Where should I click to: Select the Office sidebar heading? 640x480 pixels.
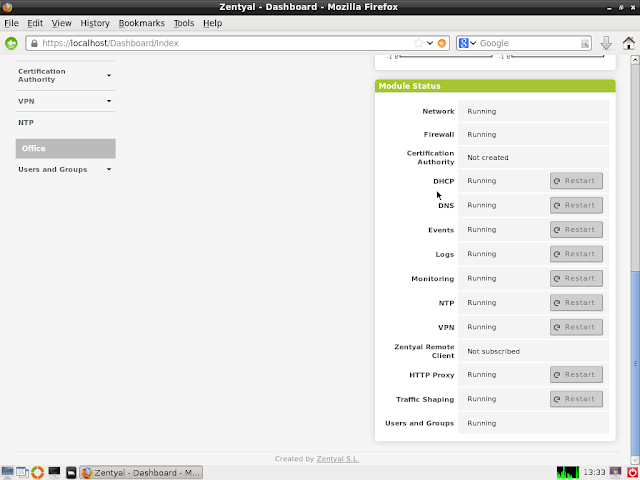[x=65, y=149]
